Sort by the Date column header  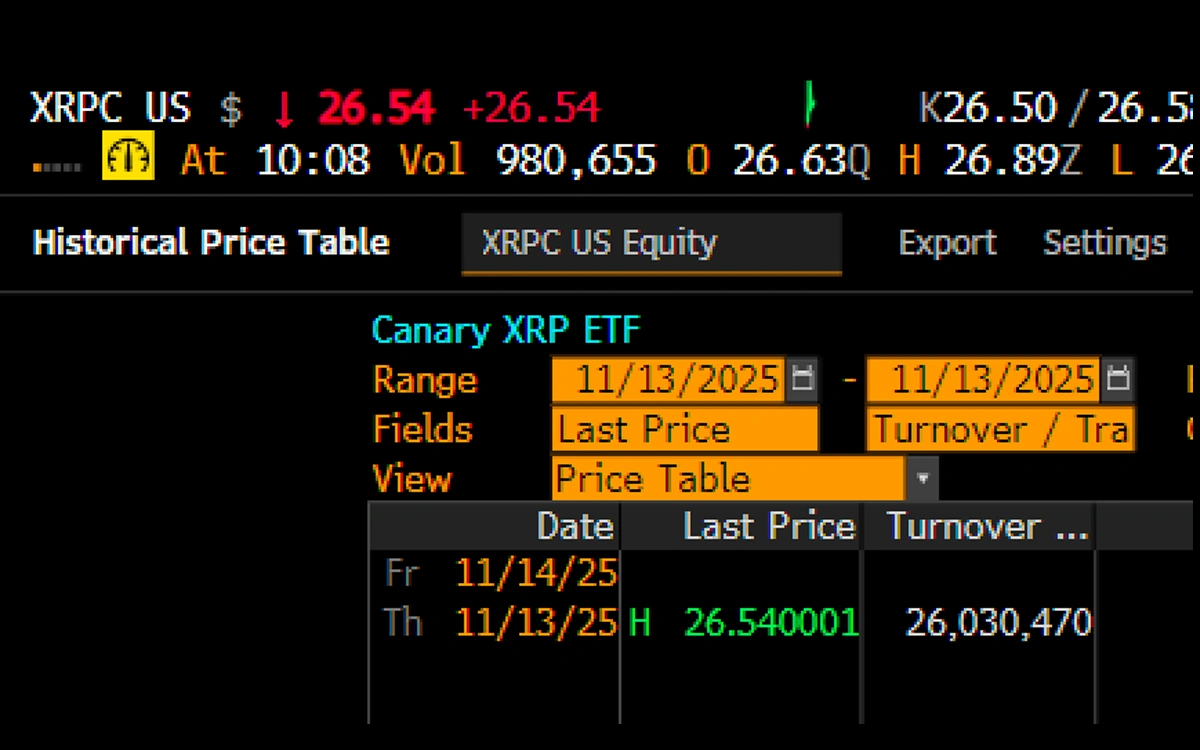pyautogui.click(x=574, y=527)
